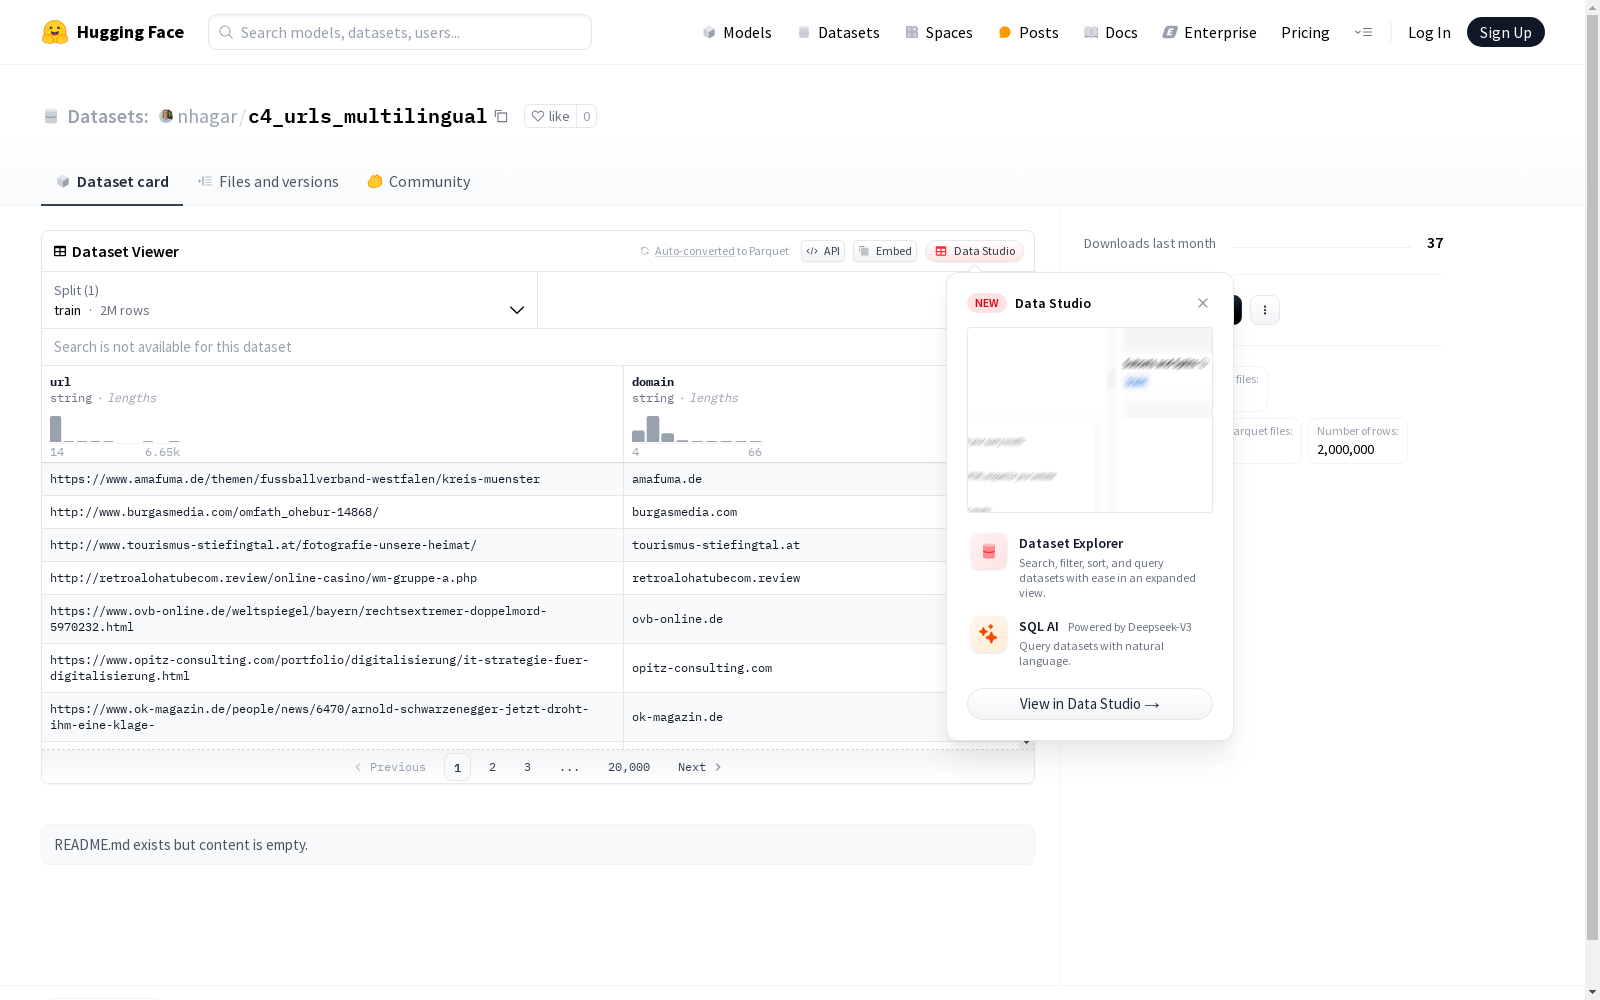Open the Pricing page
Screen dimensions: 1600x1000
tap(1305, 32)
